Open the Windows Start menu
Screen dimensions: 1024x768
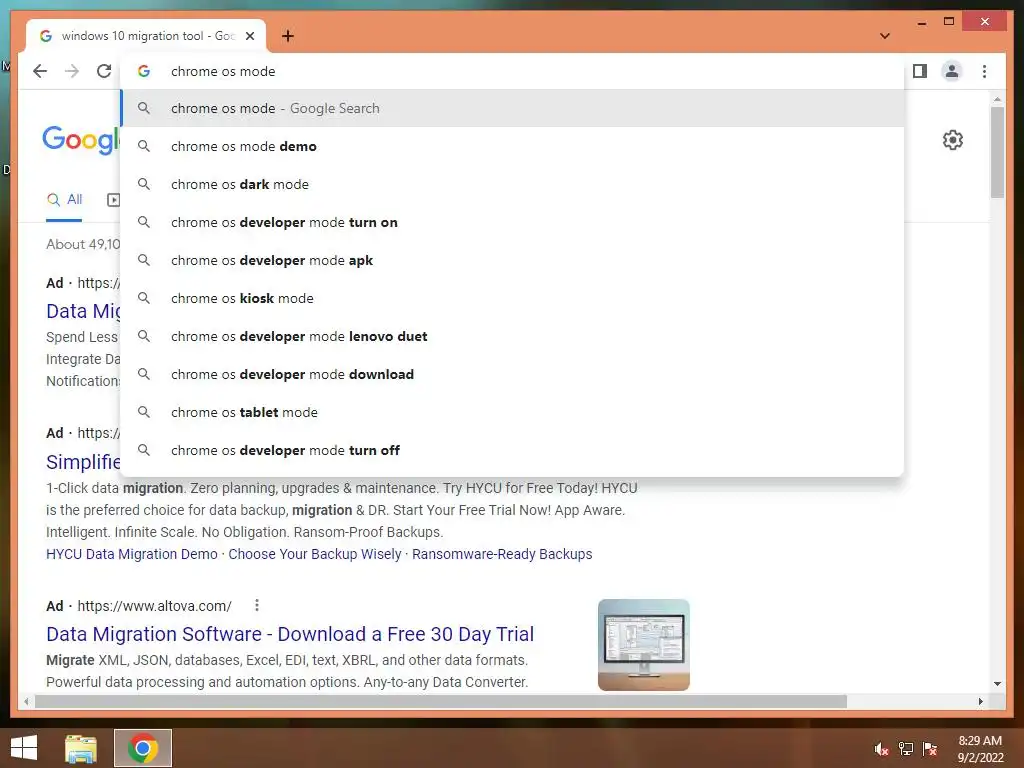[x=24, y=748]
